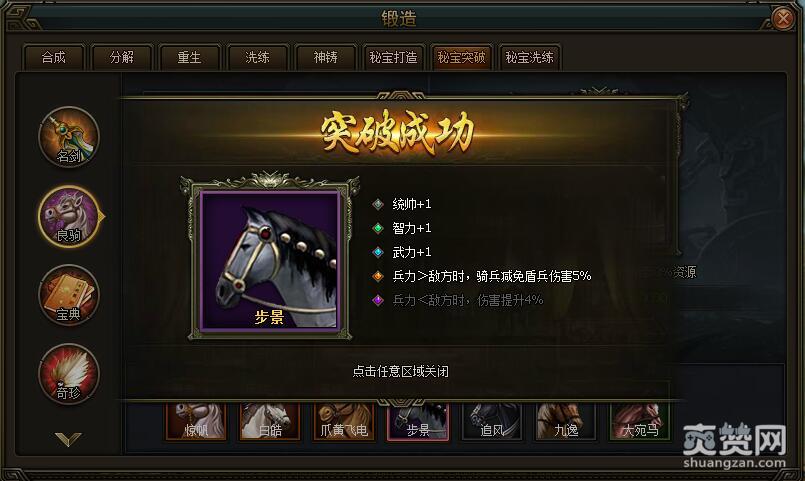Pick the 白皓 horse thumbnail
Viewport: 805px width, 481px height.
pyautogui.click(x=270, y=421)
